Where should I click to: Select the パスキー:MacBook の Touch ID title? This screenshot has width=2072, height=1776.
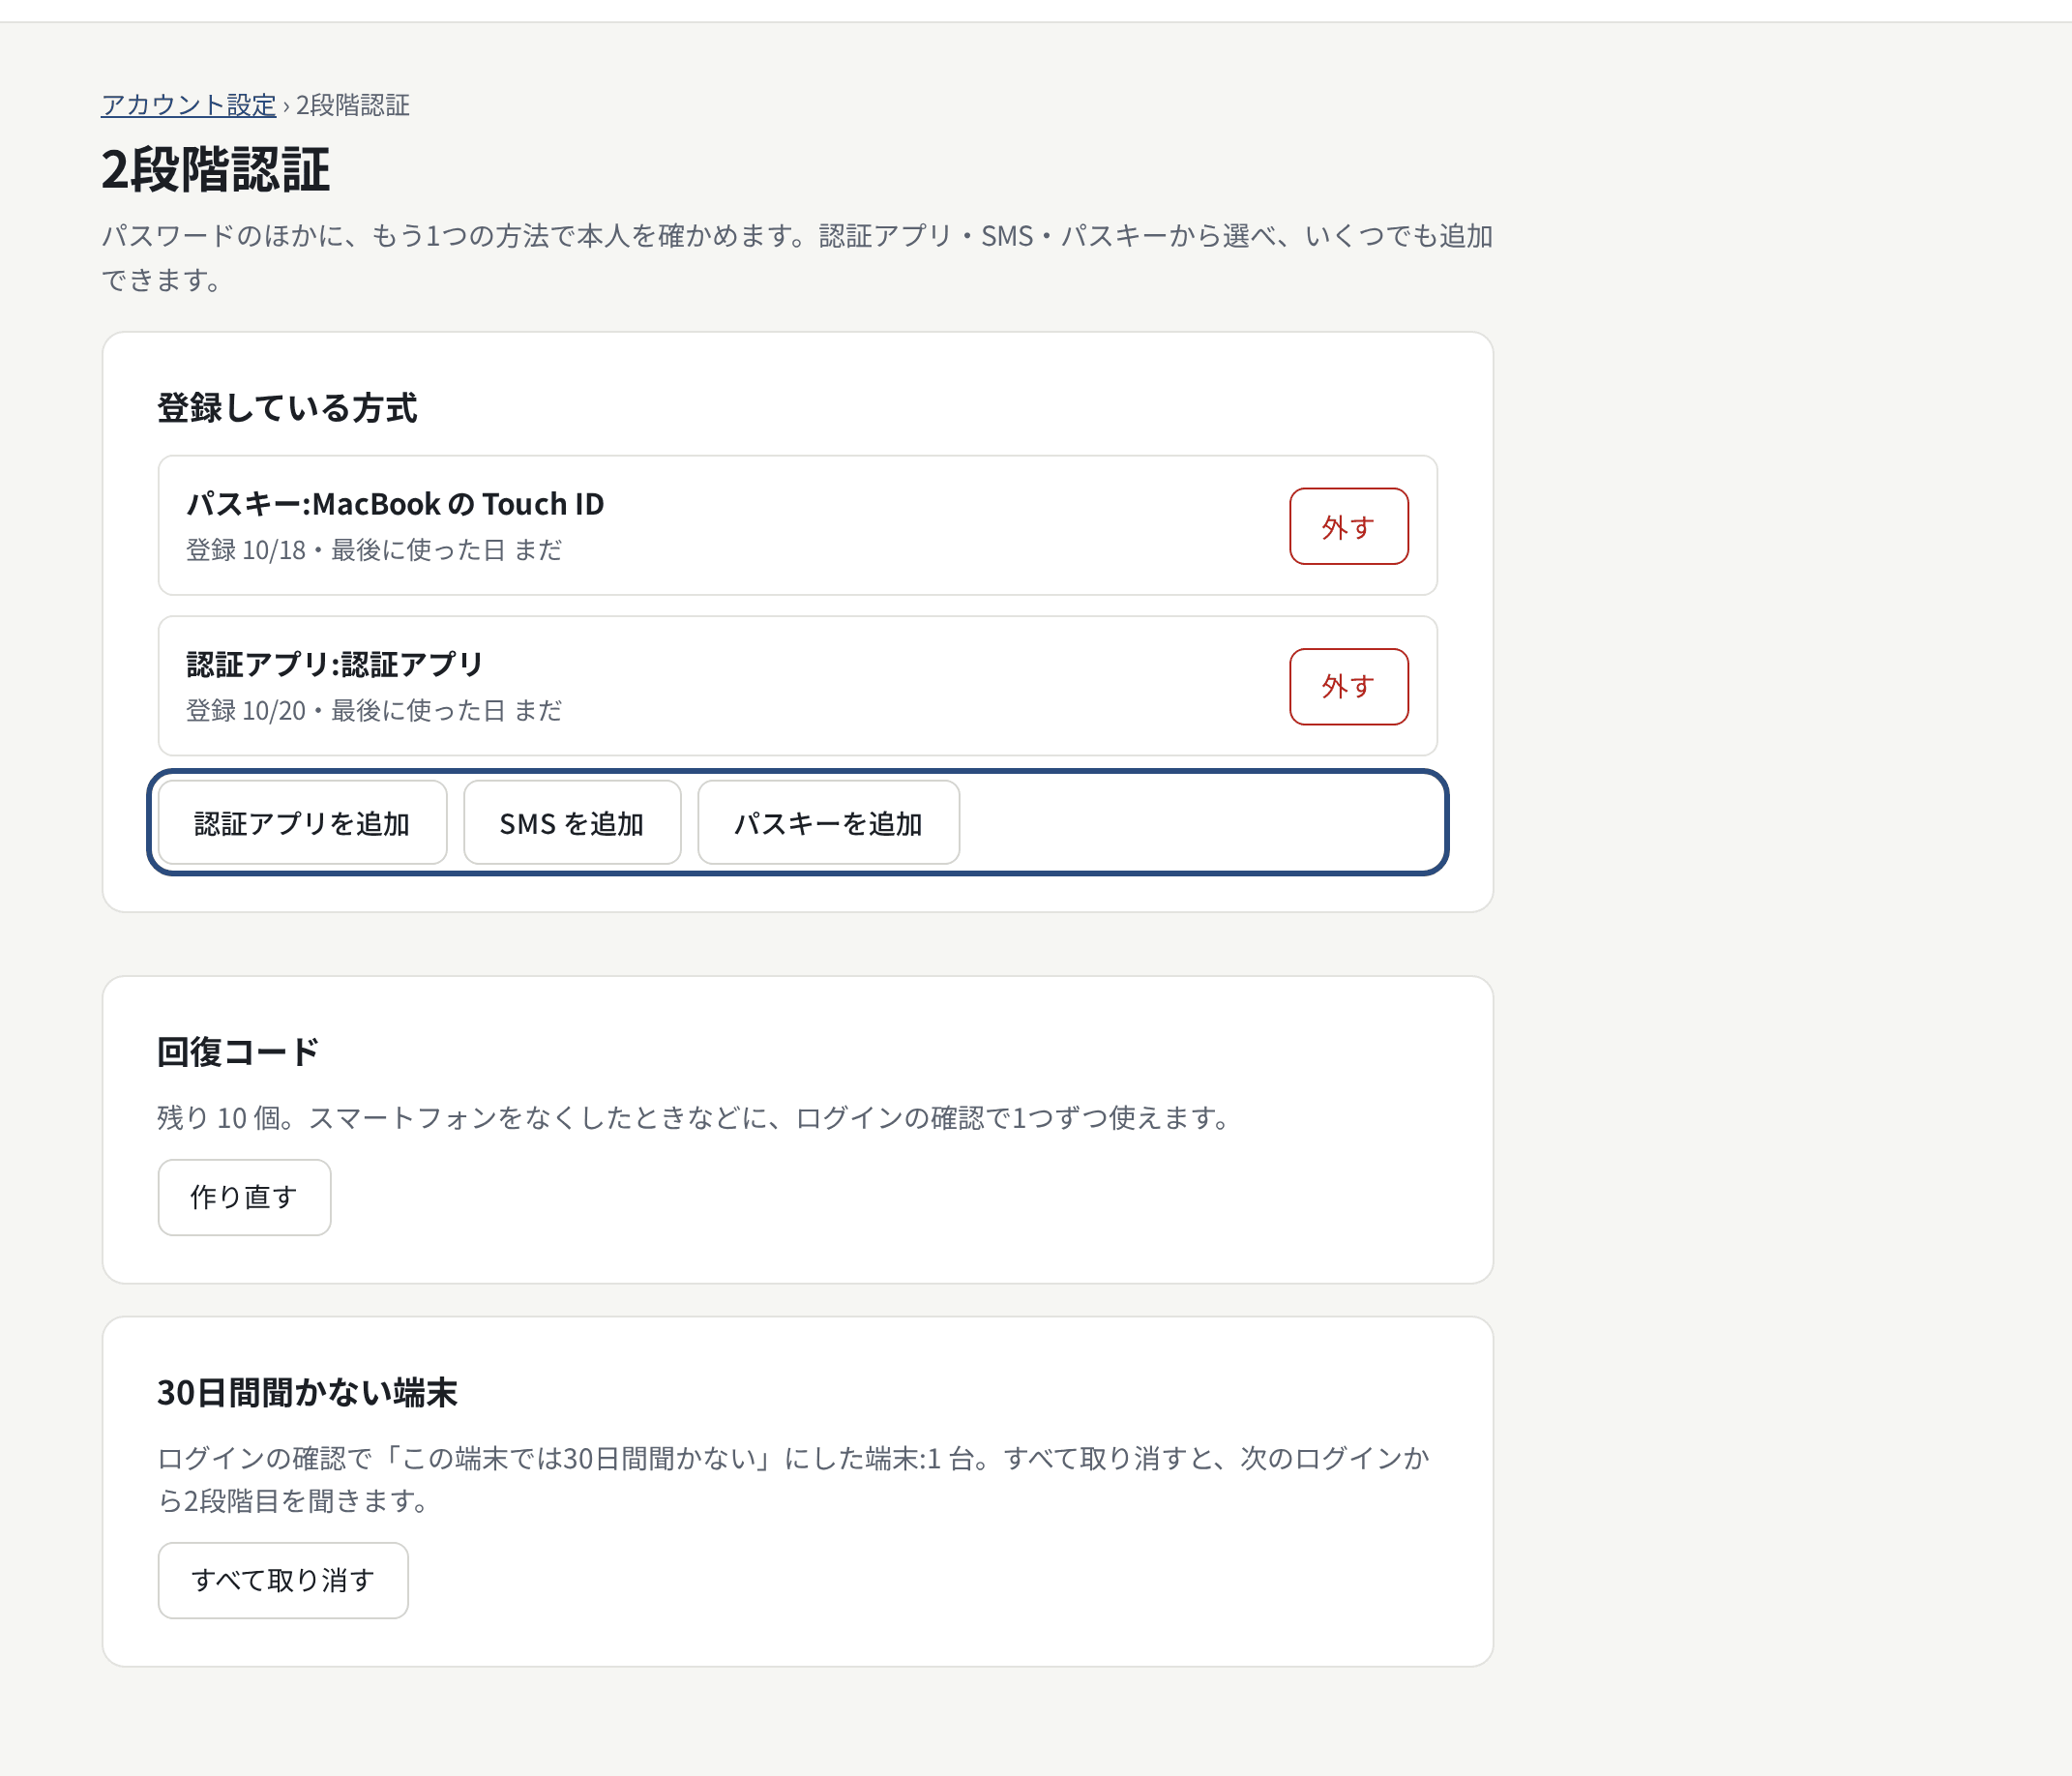pos(395,504)
